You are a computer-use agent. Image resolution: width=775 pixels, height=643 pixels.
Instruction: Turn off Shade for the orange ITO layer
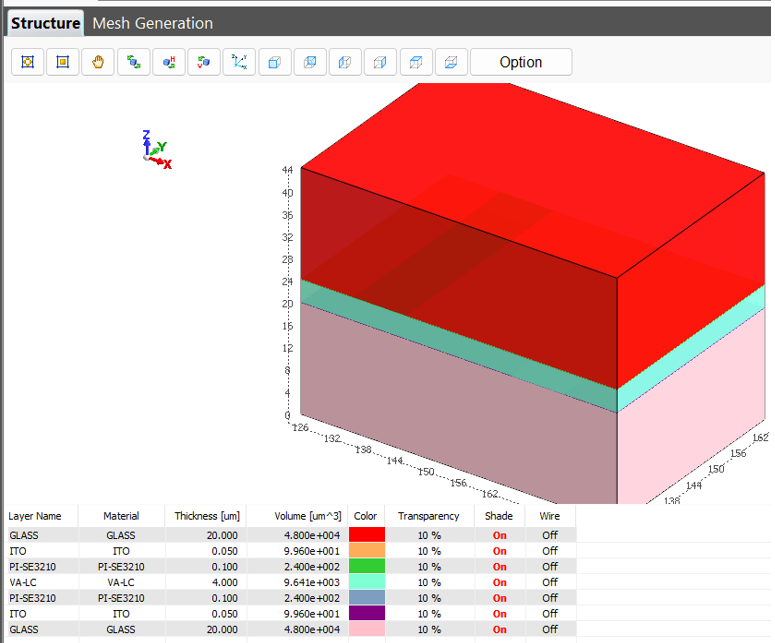[499, 551]
